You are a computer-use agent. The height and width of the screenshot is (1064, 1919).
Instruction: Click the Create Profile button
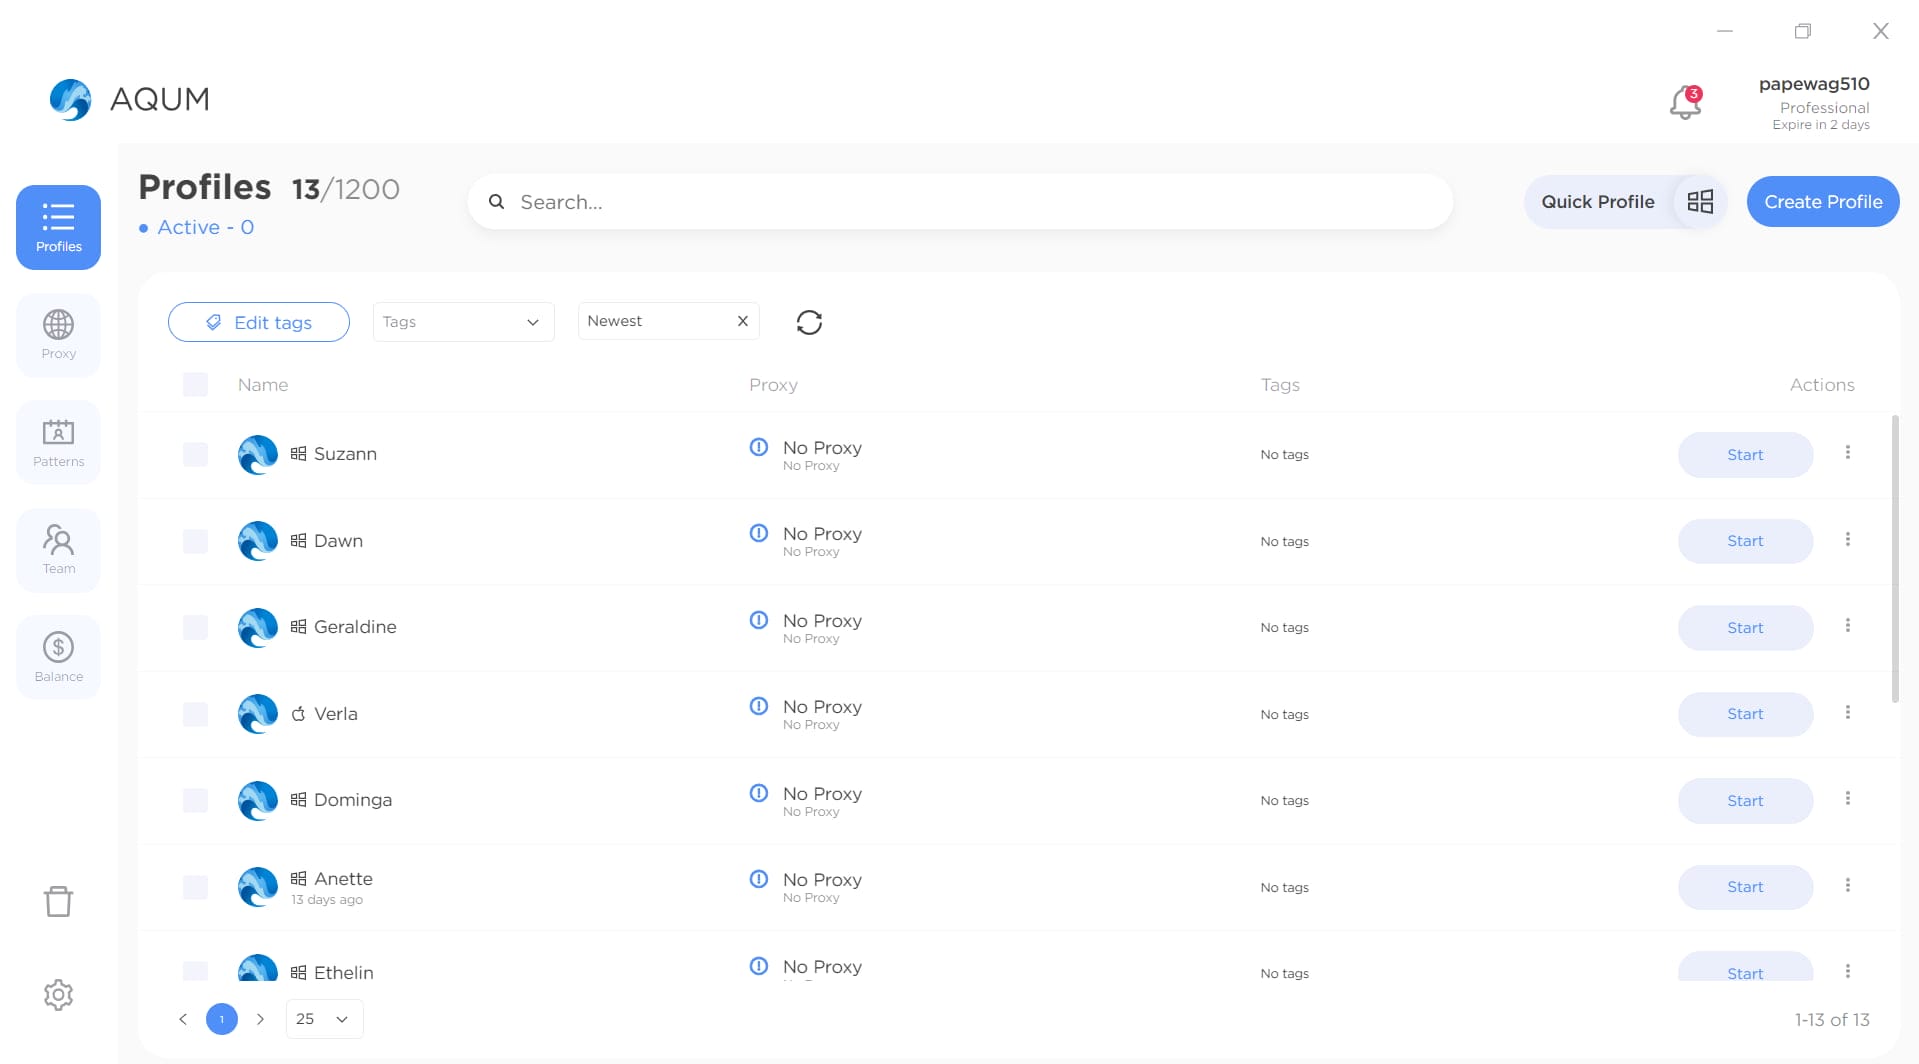1822,202
